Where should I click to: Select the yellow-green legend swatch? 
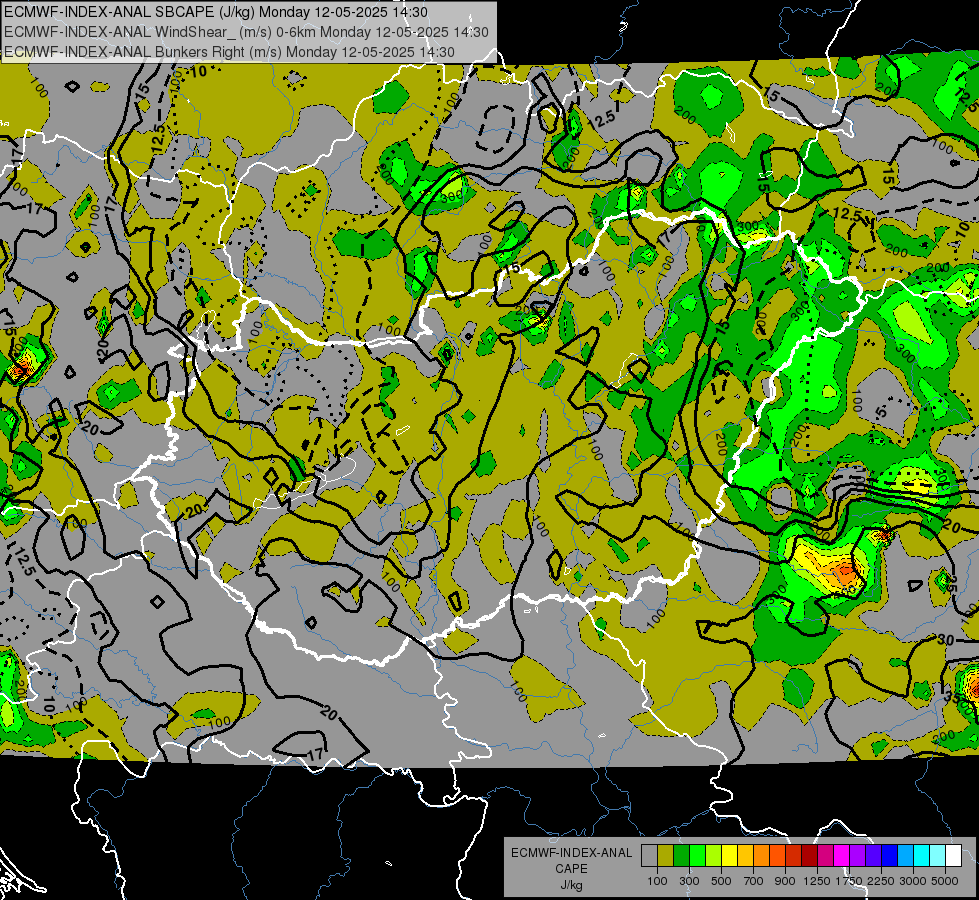click(x=714, y=855)
